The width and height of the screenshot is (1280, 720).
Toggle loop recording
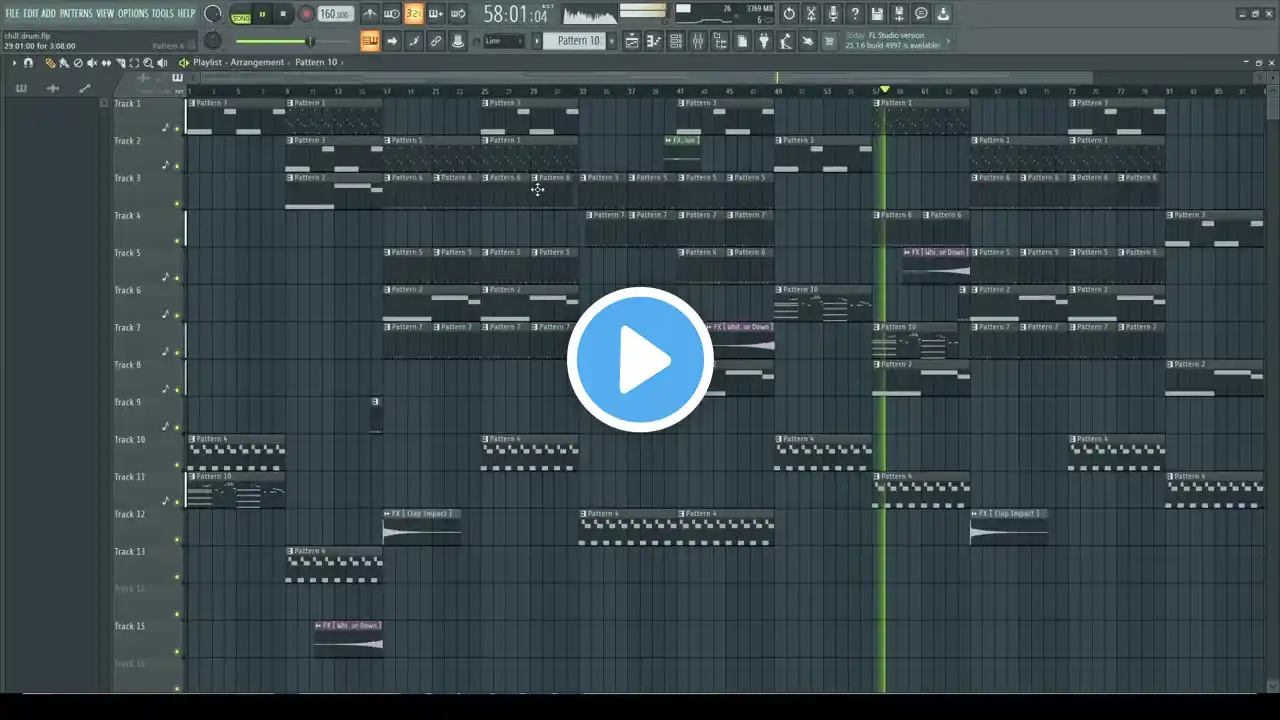(x=457, y=14)
